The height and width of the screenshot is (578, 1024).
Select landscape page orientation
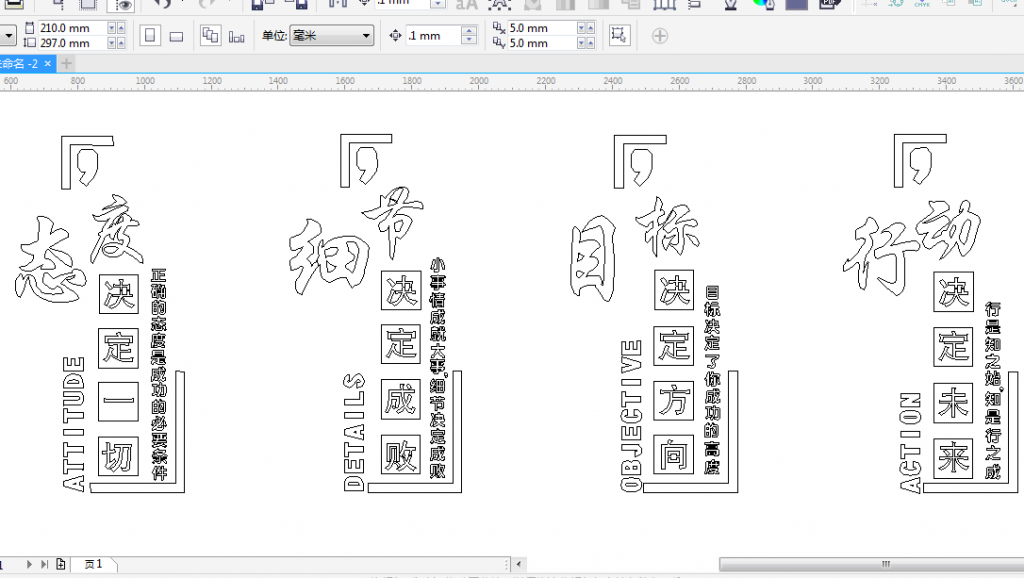(176, 37)
